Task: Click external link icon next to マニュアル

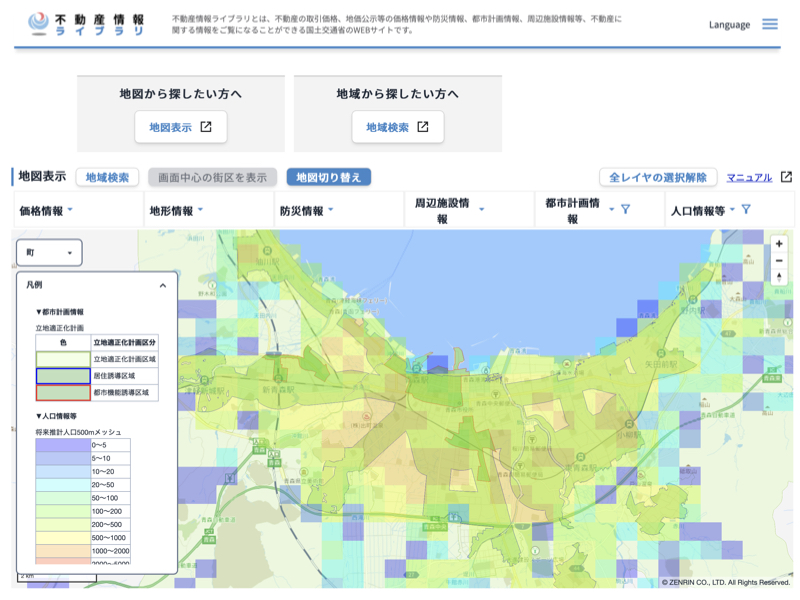Action: click(x=787, y=177)
